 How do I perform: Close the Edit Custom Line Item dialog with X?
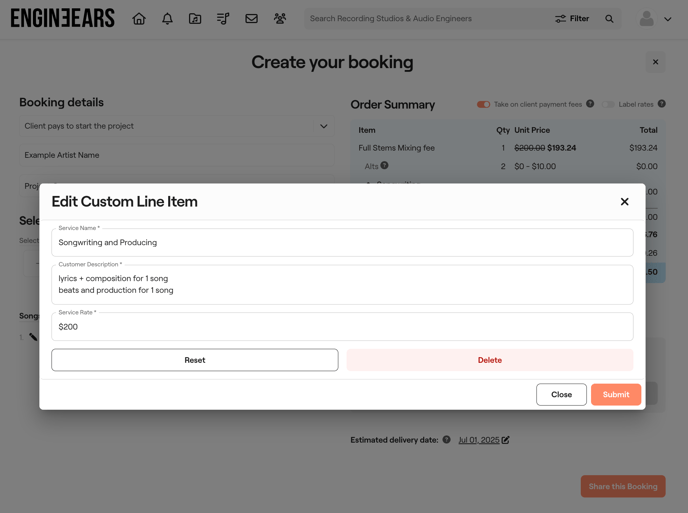coord(624,202)
